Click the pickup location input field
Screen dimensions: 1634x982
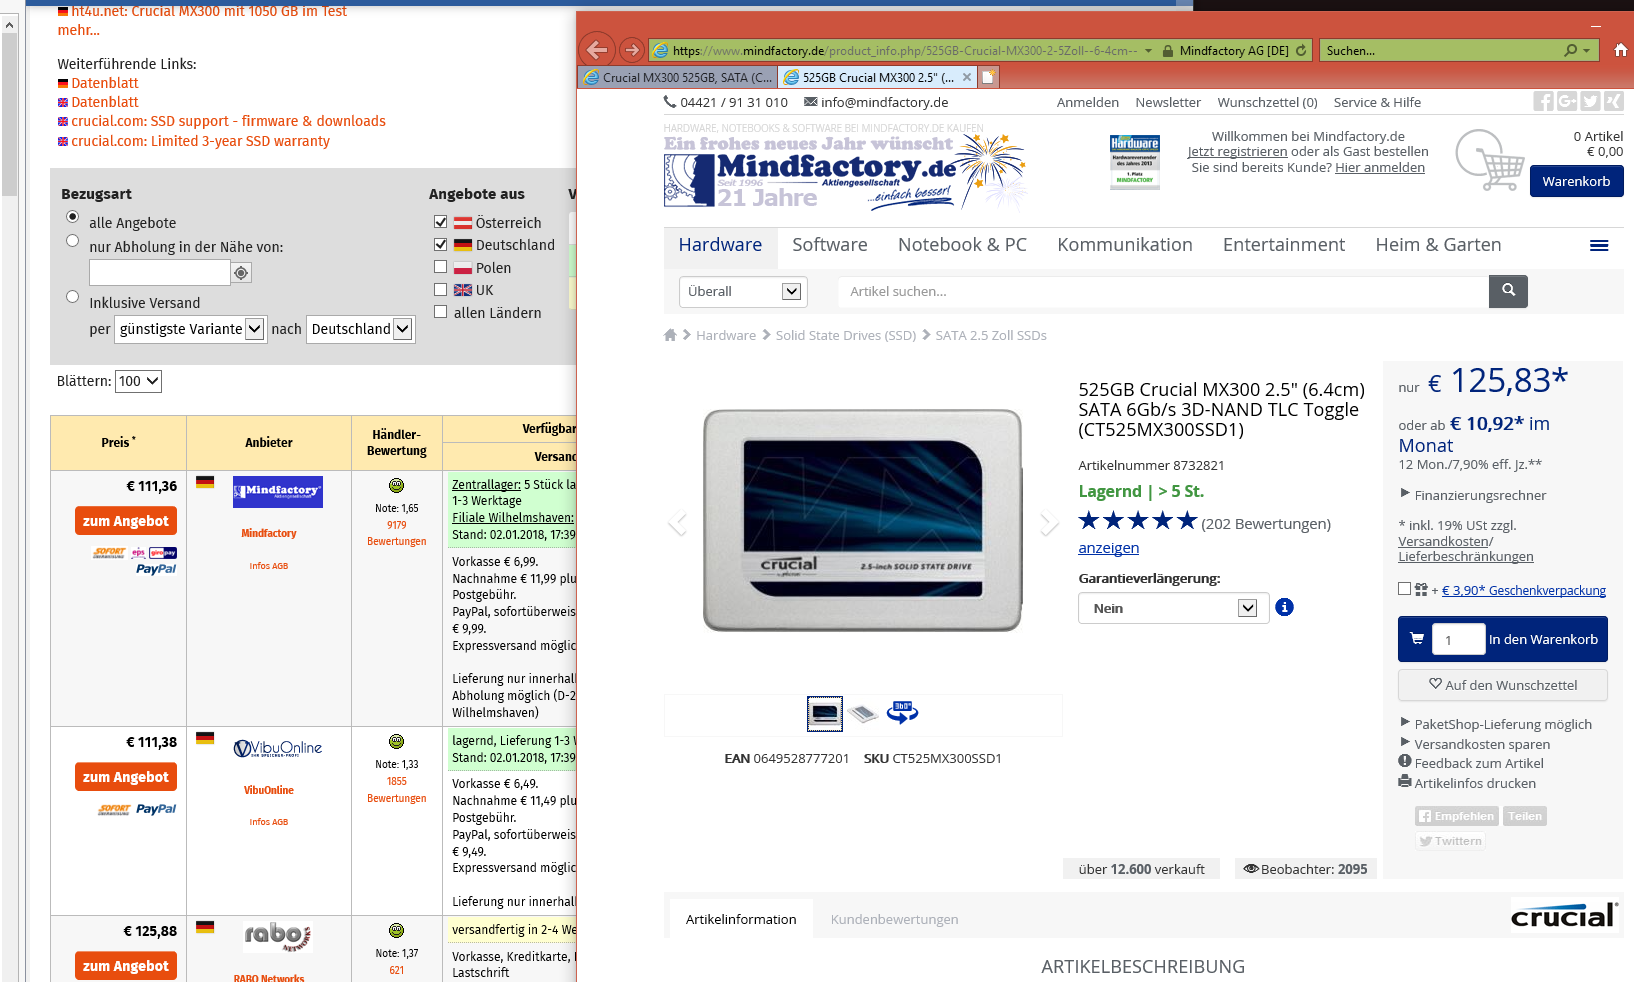click(160, 273)
